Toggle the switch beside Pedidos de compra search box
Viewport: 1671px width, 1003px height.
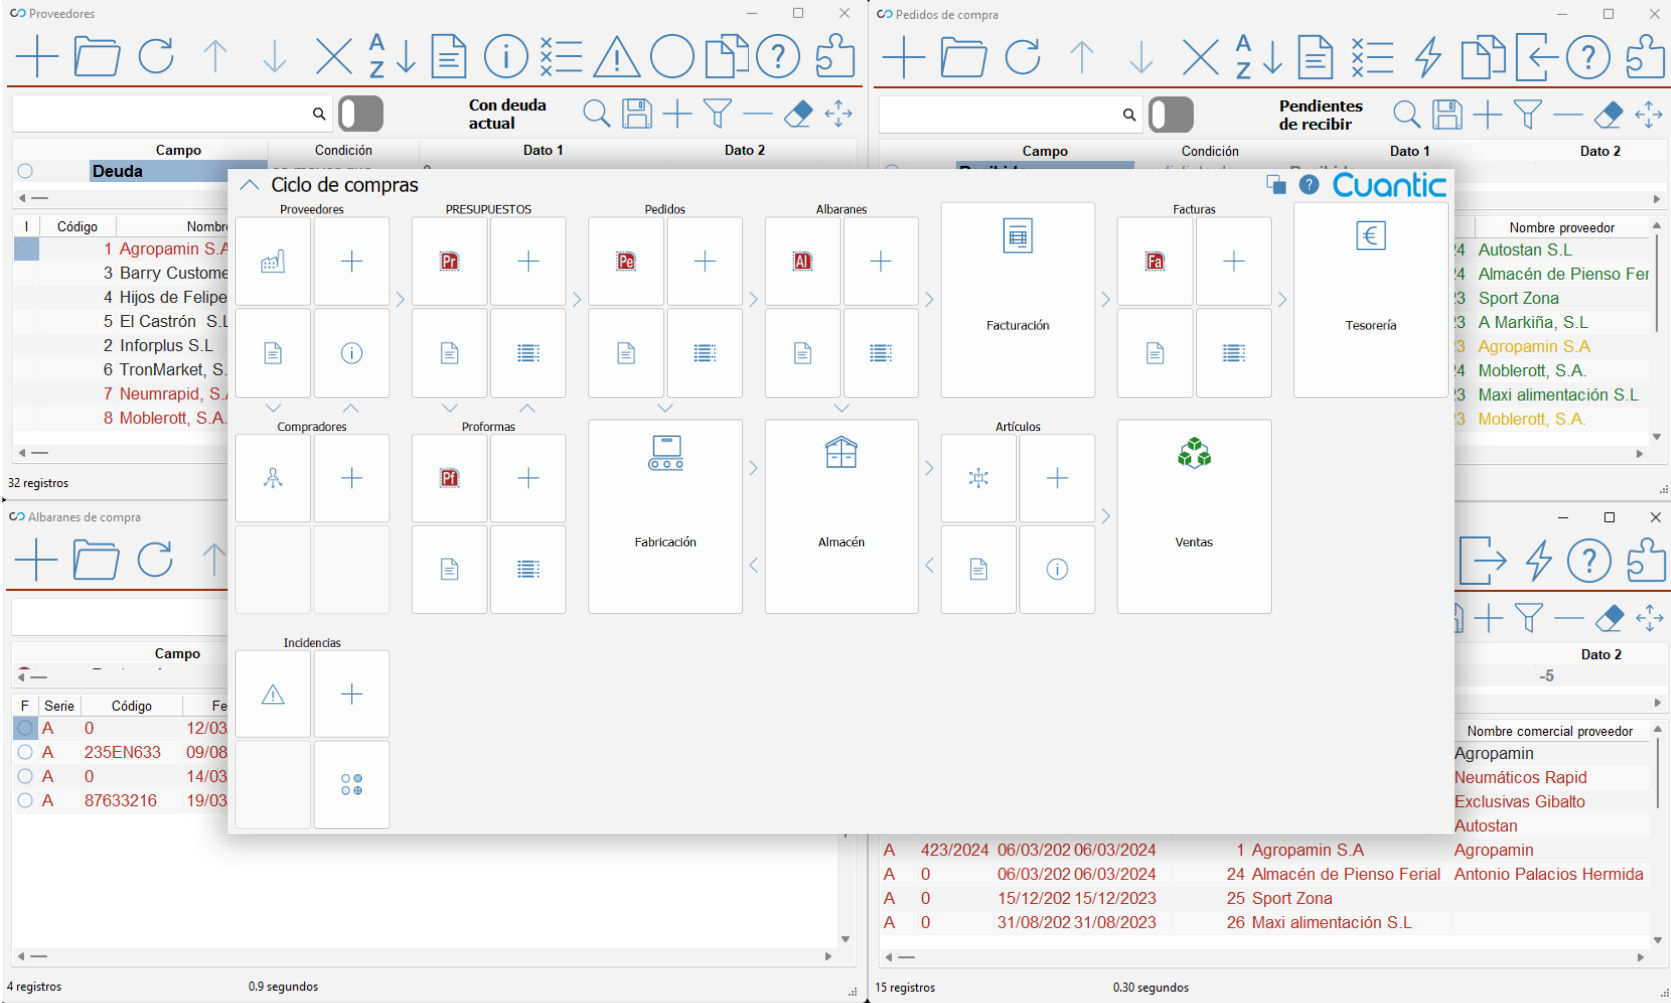pyautogui.click(x=1171, y=114)
